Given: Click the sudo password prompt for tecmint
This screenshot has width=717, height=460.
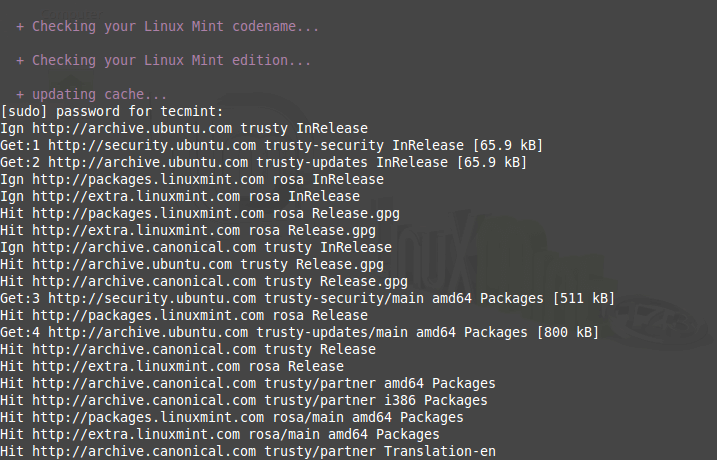Looking at the screenshot, I should click(x=113, y=111).
